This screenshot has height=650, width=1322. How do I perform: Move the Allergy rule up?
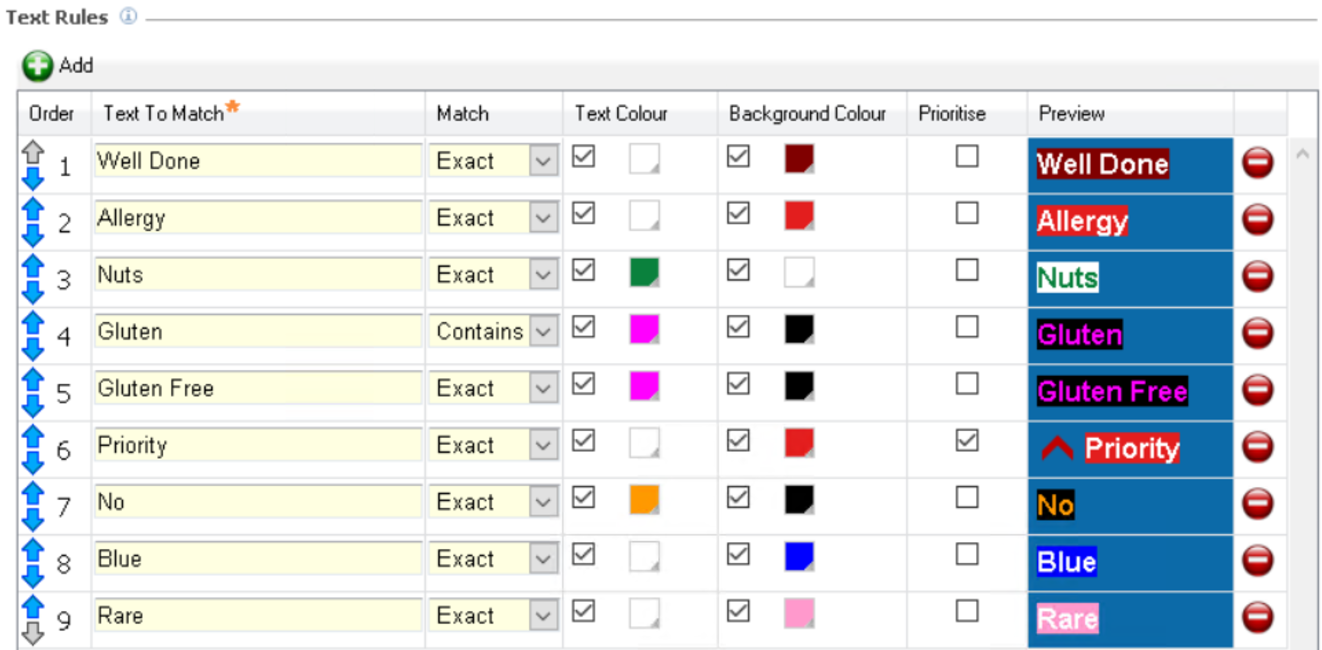coord(33,209)
